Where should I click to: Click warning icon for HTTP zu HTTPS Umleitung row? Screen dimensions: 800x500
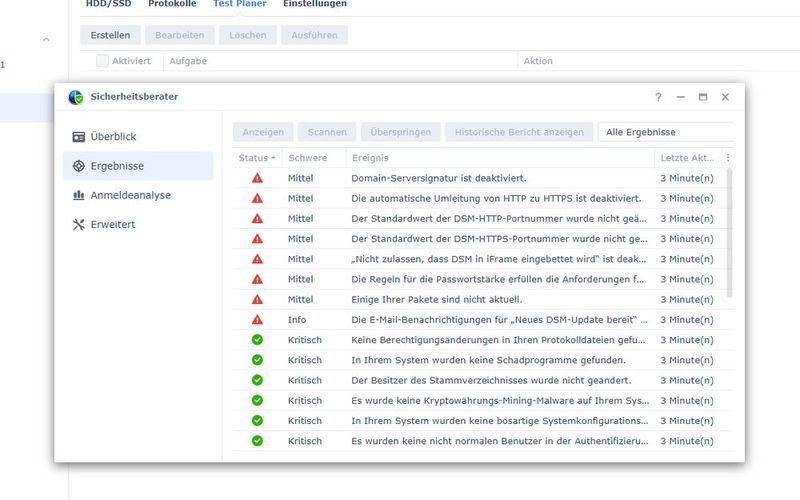(257, 198)
